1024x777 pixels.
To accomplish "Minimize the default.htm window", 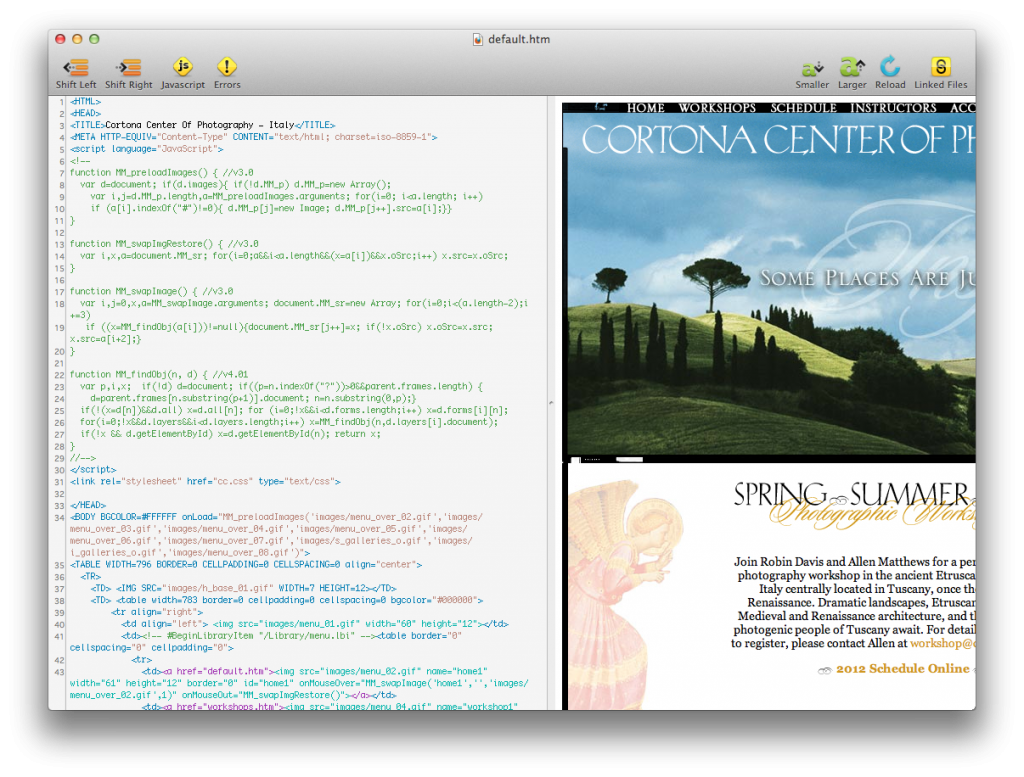I will (77, 39).
